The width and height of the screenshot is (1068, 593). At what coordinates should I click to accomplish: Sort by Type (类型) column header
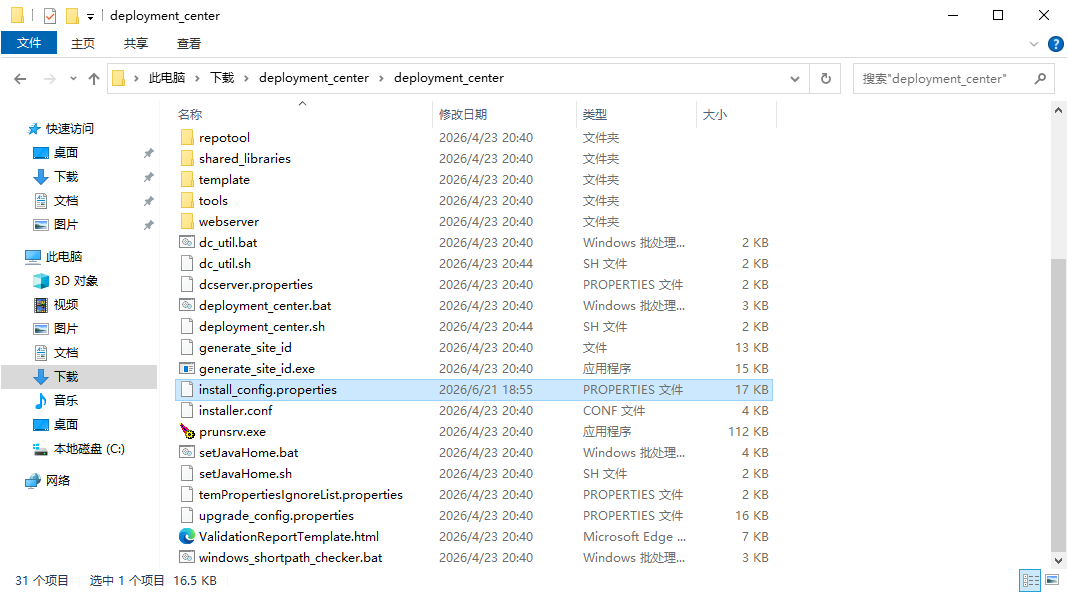(x=595, y=114)
